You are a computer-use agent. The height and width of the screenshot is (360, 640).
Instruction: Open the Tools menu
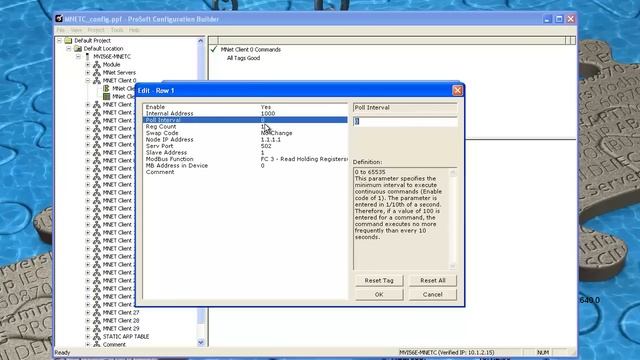117,30
